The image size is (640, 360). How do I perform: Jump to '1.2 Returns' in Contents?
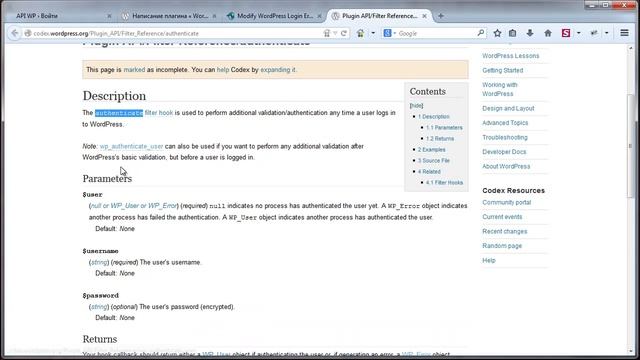(440, 138)
